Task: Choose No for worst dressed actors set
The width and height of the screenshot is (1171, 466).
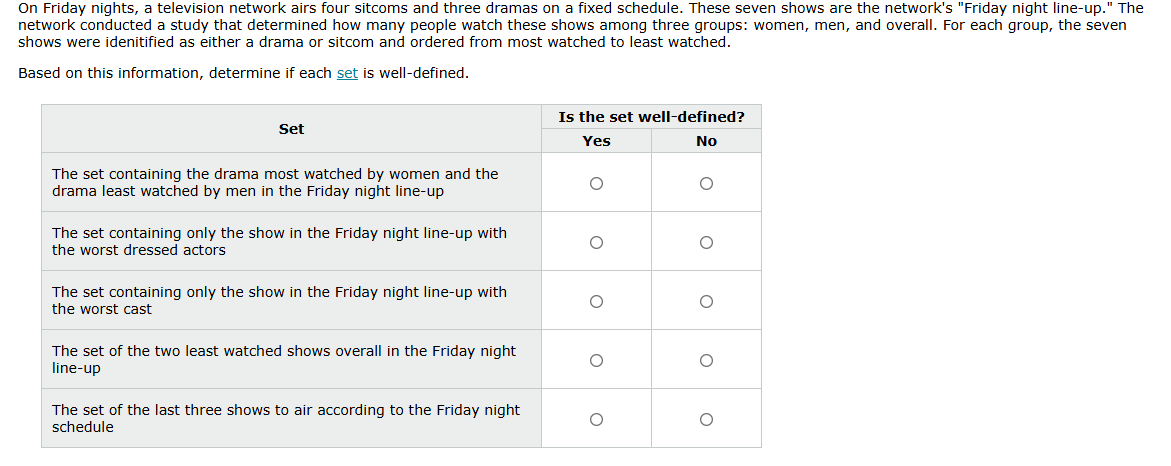Action: point(706,242)
